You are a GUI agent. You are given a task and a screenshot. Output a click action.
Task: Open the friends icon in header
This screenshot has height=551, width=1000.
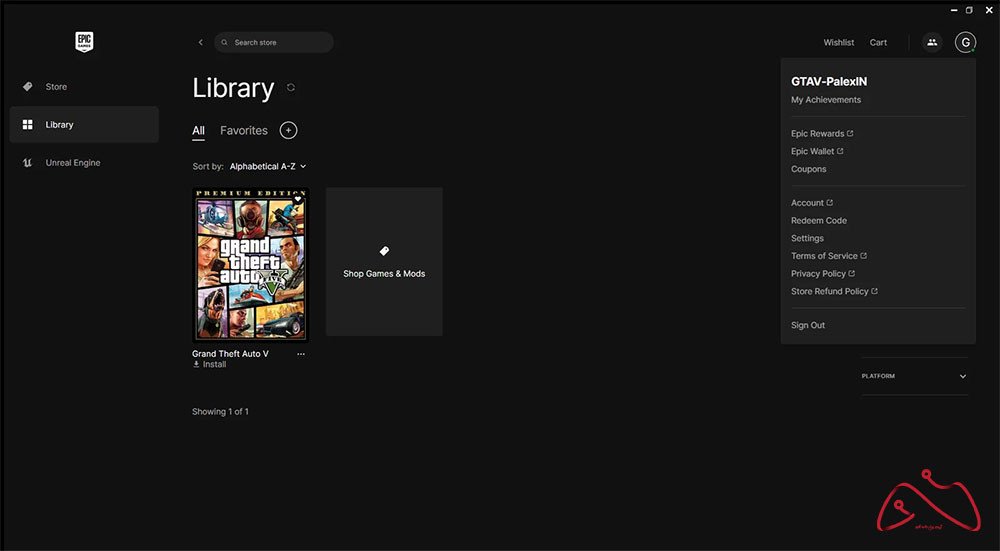point(932,42)
